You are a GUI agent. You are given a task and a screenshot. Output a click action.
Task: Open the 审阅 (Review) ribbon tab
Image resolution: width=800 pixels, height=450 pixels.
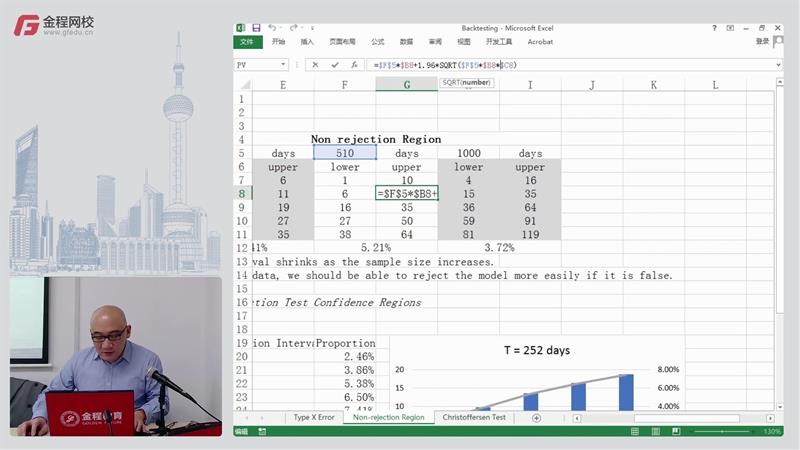coord(435,42)
